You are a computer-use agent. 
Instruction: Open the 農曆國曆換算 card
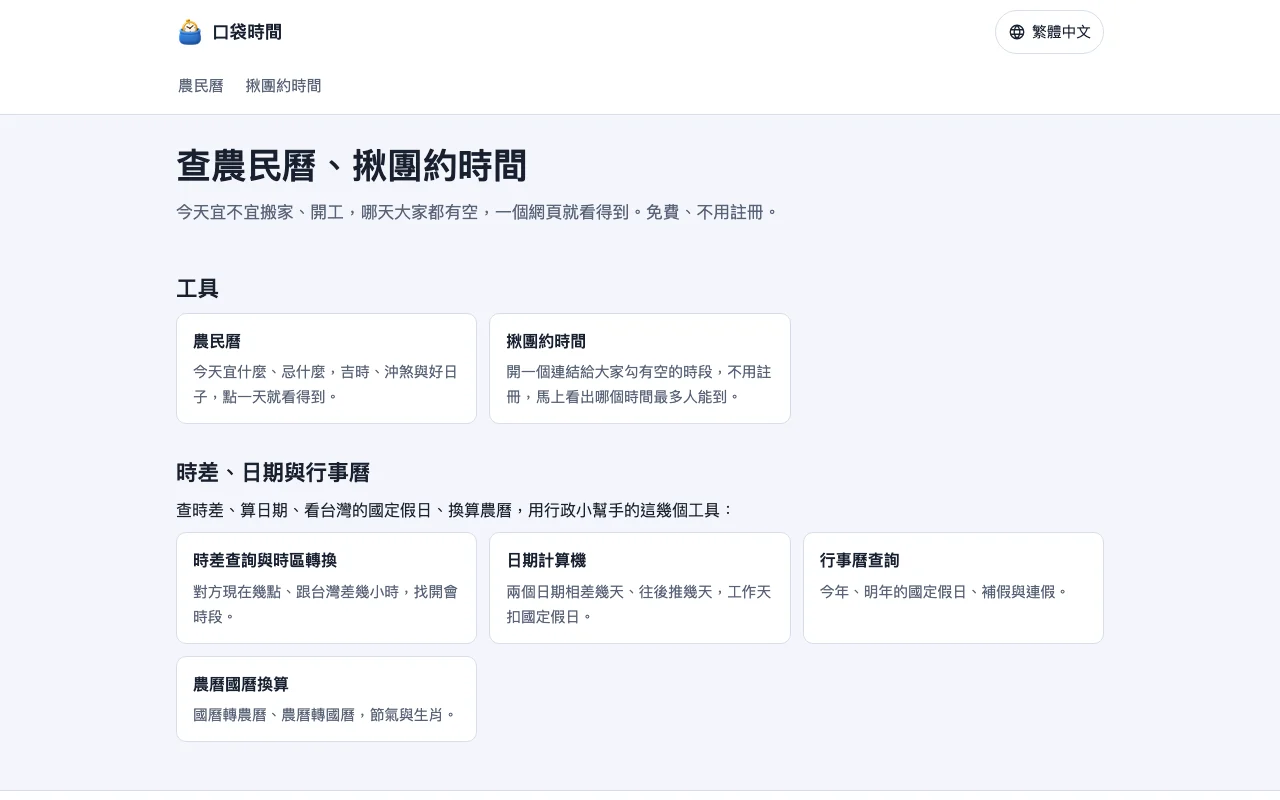coord(326,699)
